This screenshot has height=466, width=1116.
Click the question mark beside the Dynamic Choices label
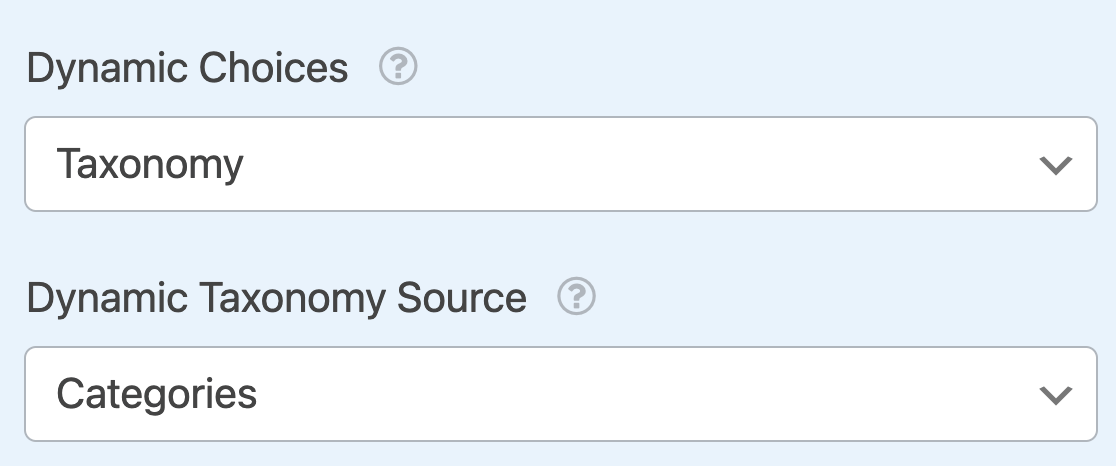click(398, 66)
